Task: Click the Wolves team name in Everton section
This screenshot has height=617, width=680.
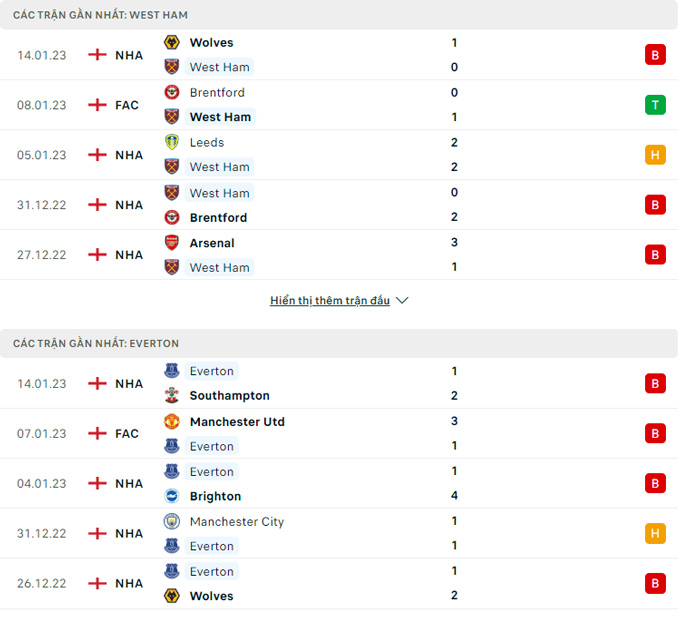Action: pyautogui.click(x=211, y=596)
